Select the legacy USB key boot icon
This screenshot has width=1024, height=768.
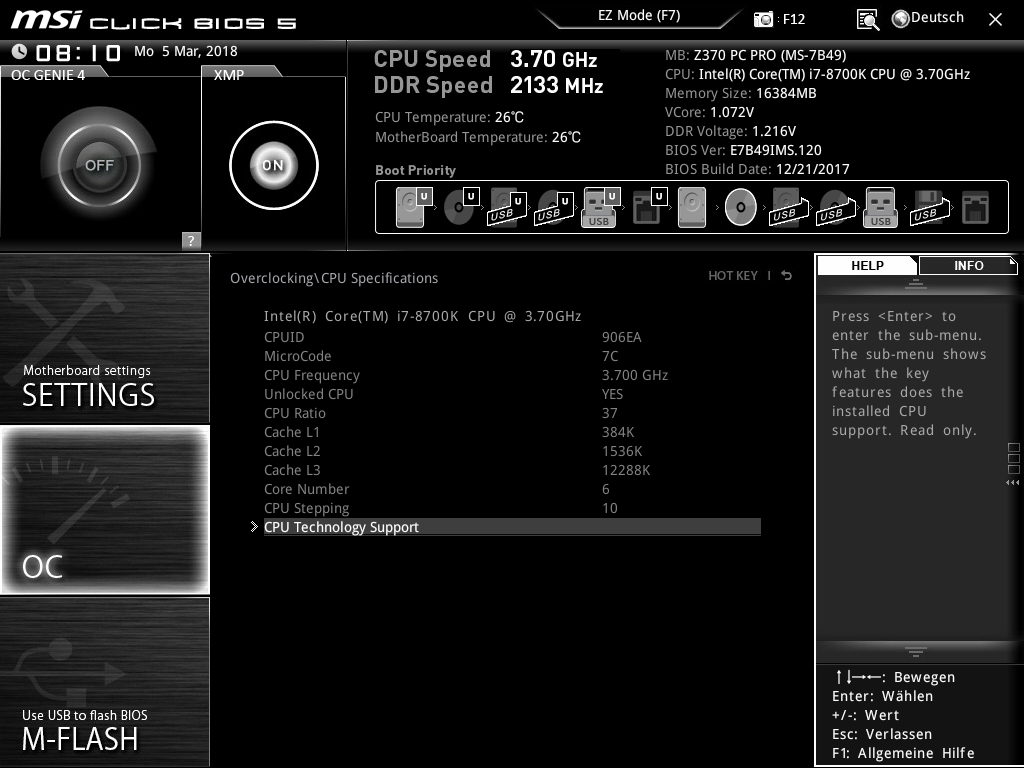click(880, 207)
